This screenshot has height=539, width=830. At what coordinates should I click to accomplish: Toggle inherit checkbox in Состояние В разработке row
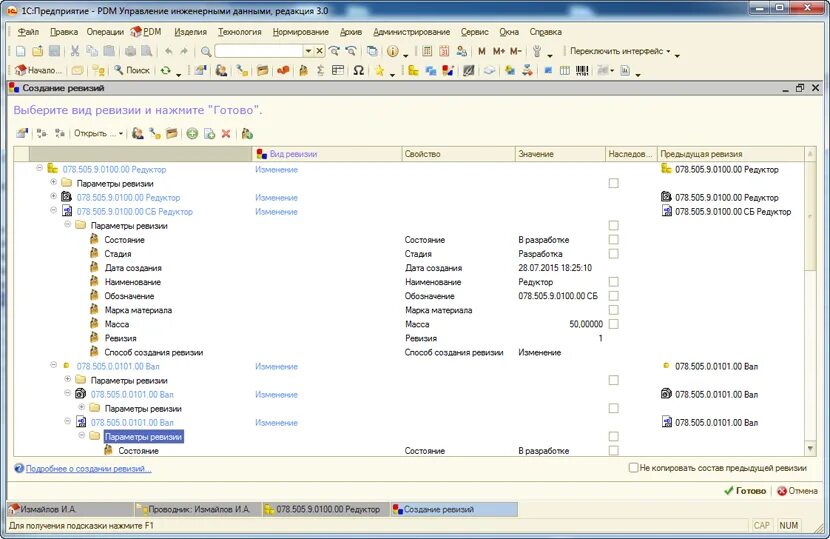[x=614, y=239]
